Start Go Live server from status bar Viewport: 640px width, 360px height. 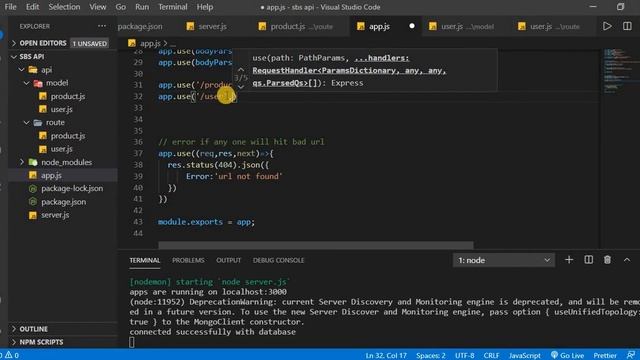click(x=567, y=355)
